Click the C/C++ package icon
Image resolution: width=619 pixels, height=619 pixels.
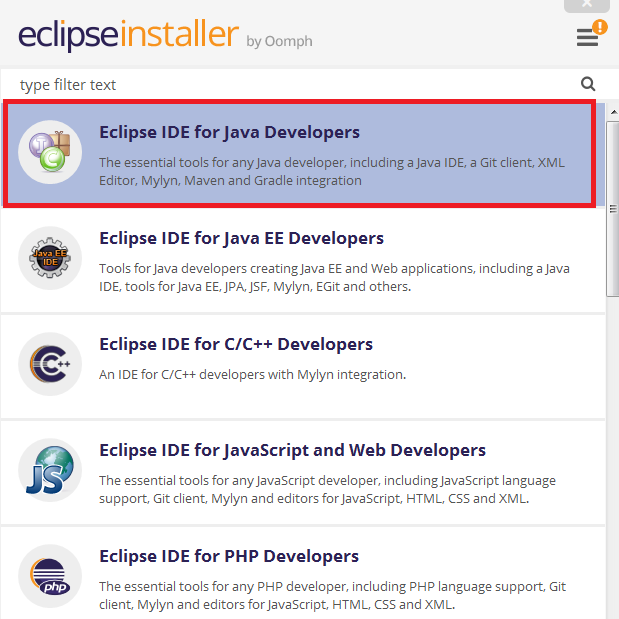(x=50, y=364)
